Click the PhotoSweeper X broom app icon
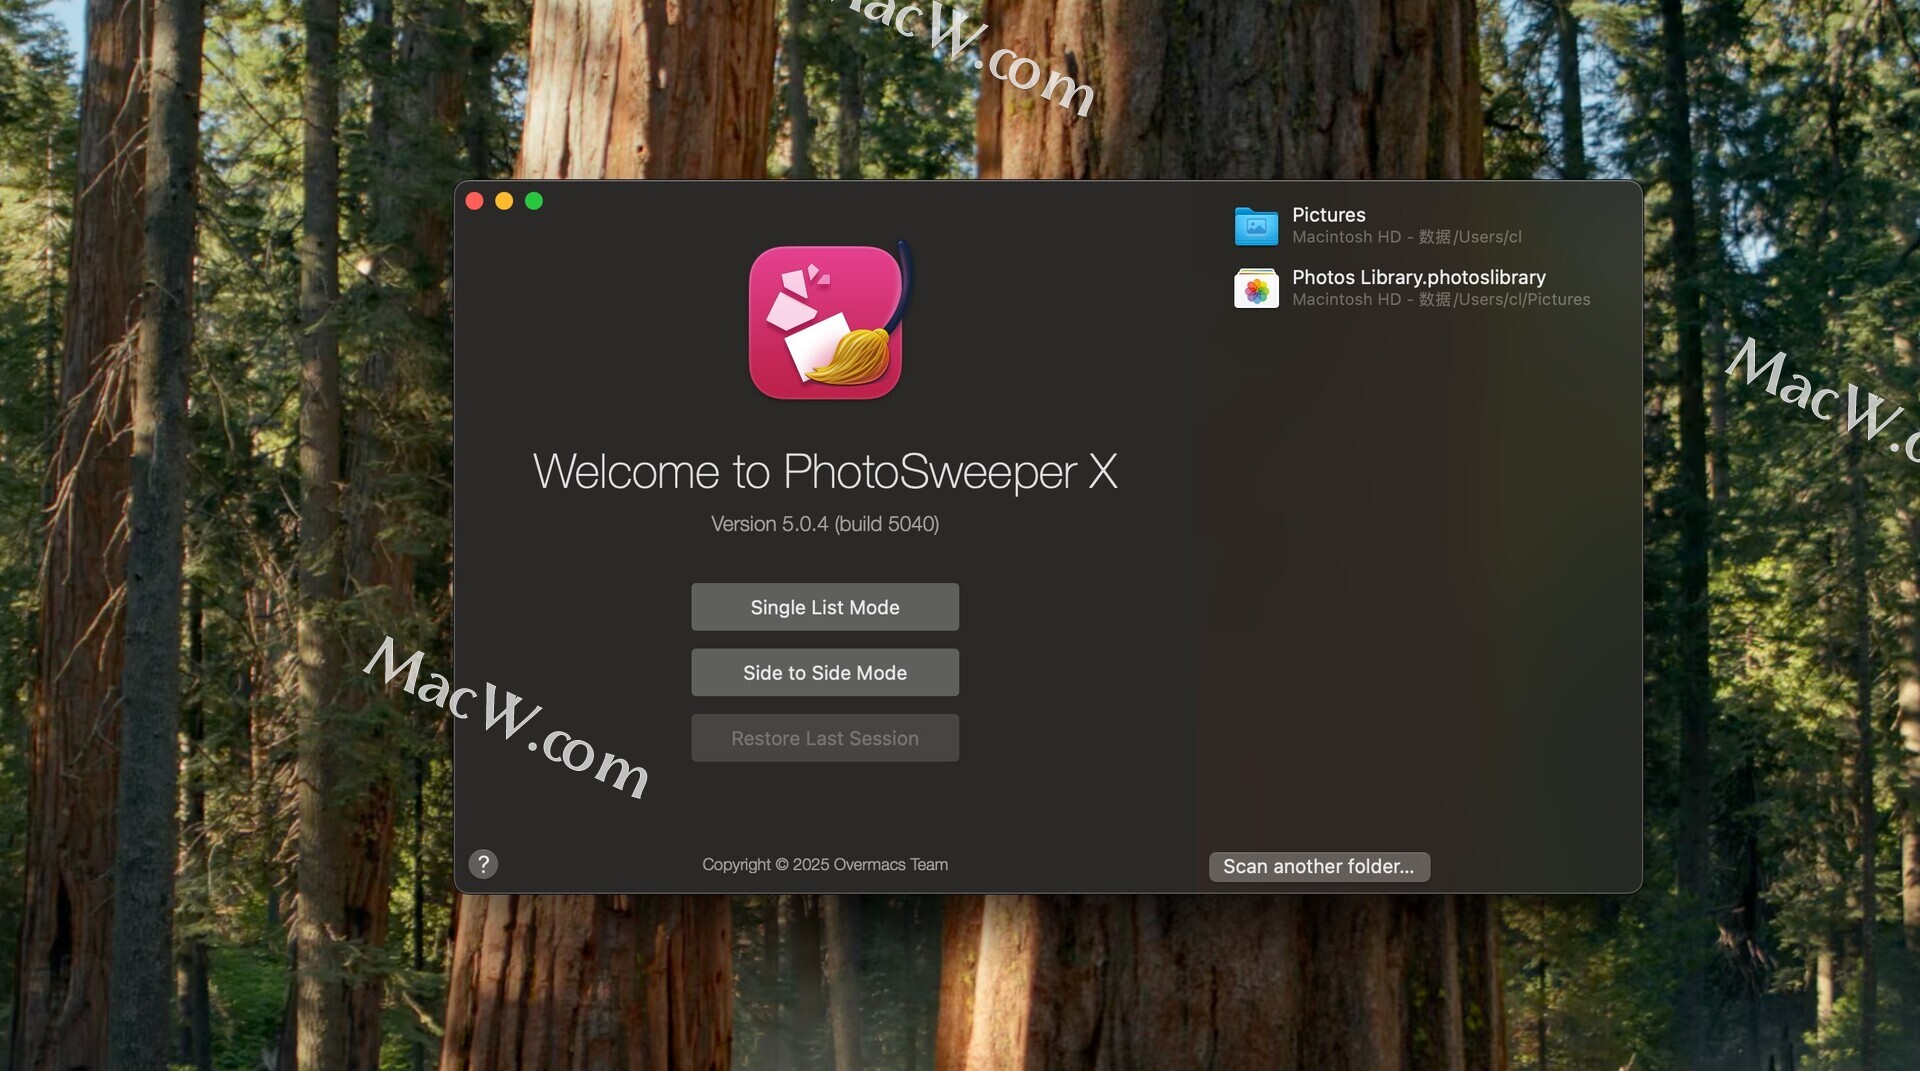This screenshot has height=1071, width=1920. click(x=828, y=322)
